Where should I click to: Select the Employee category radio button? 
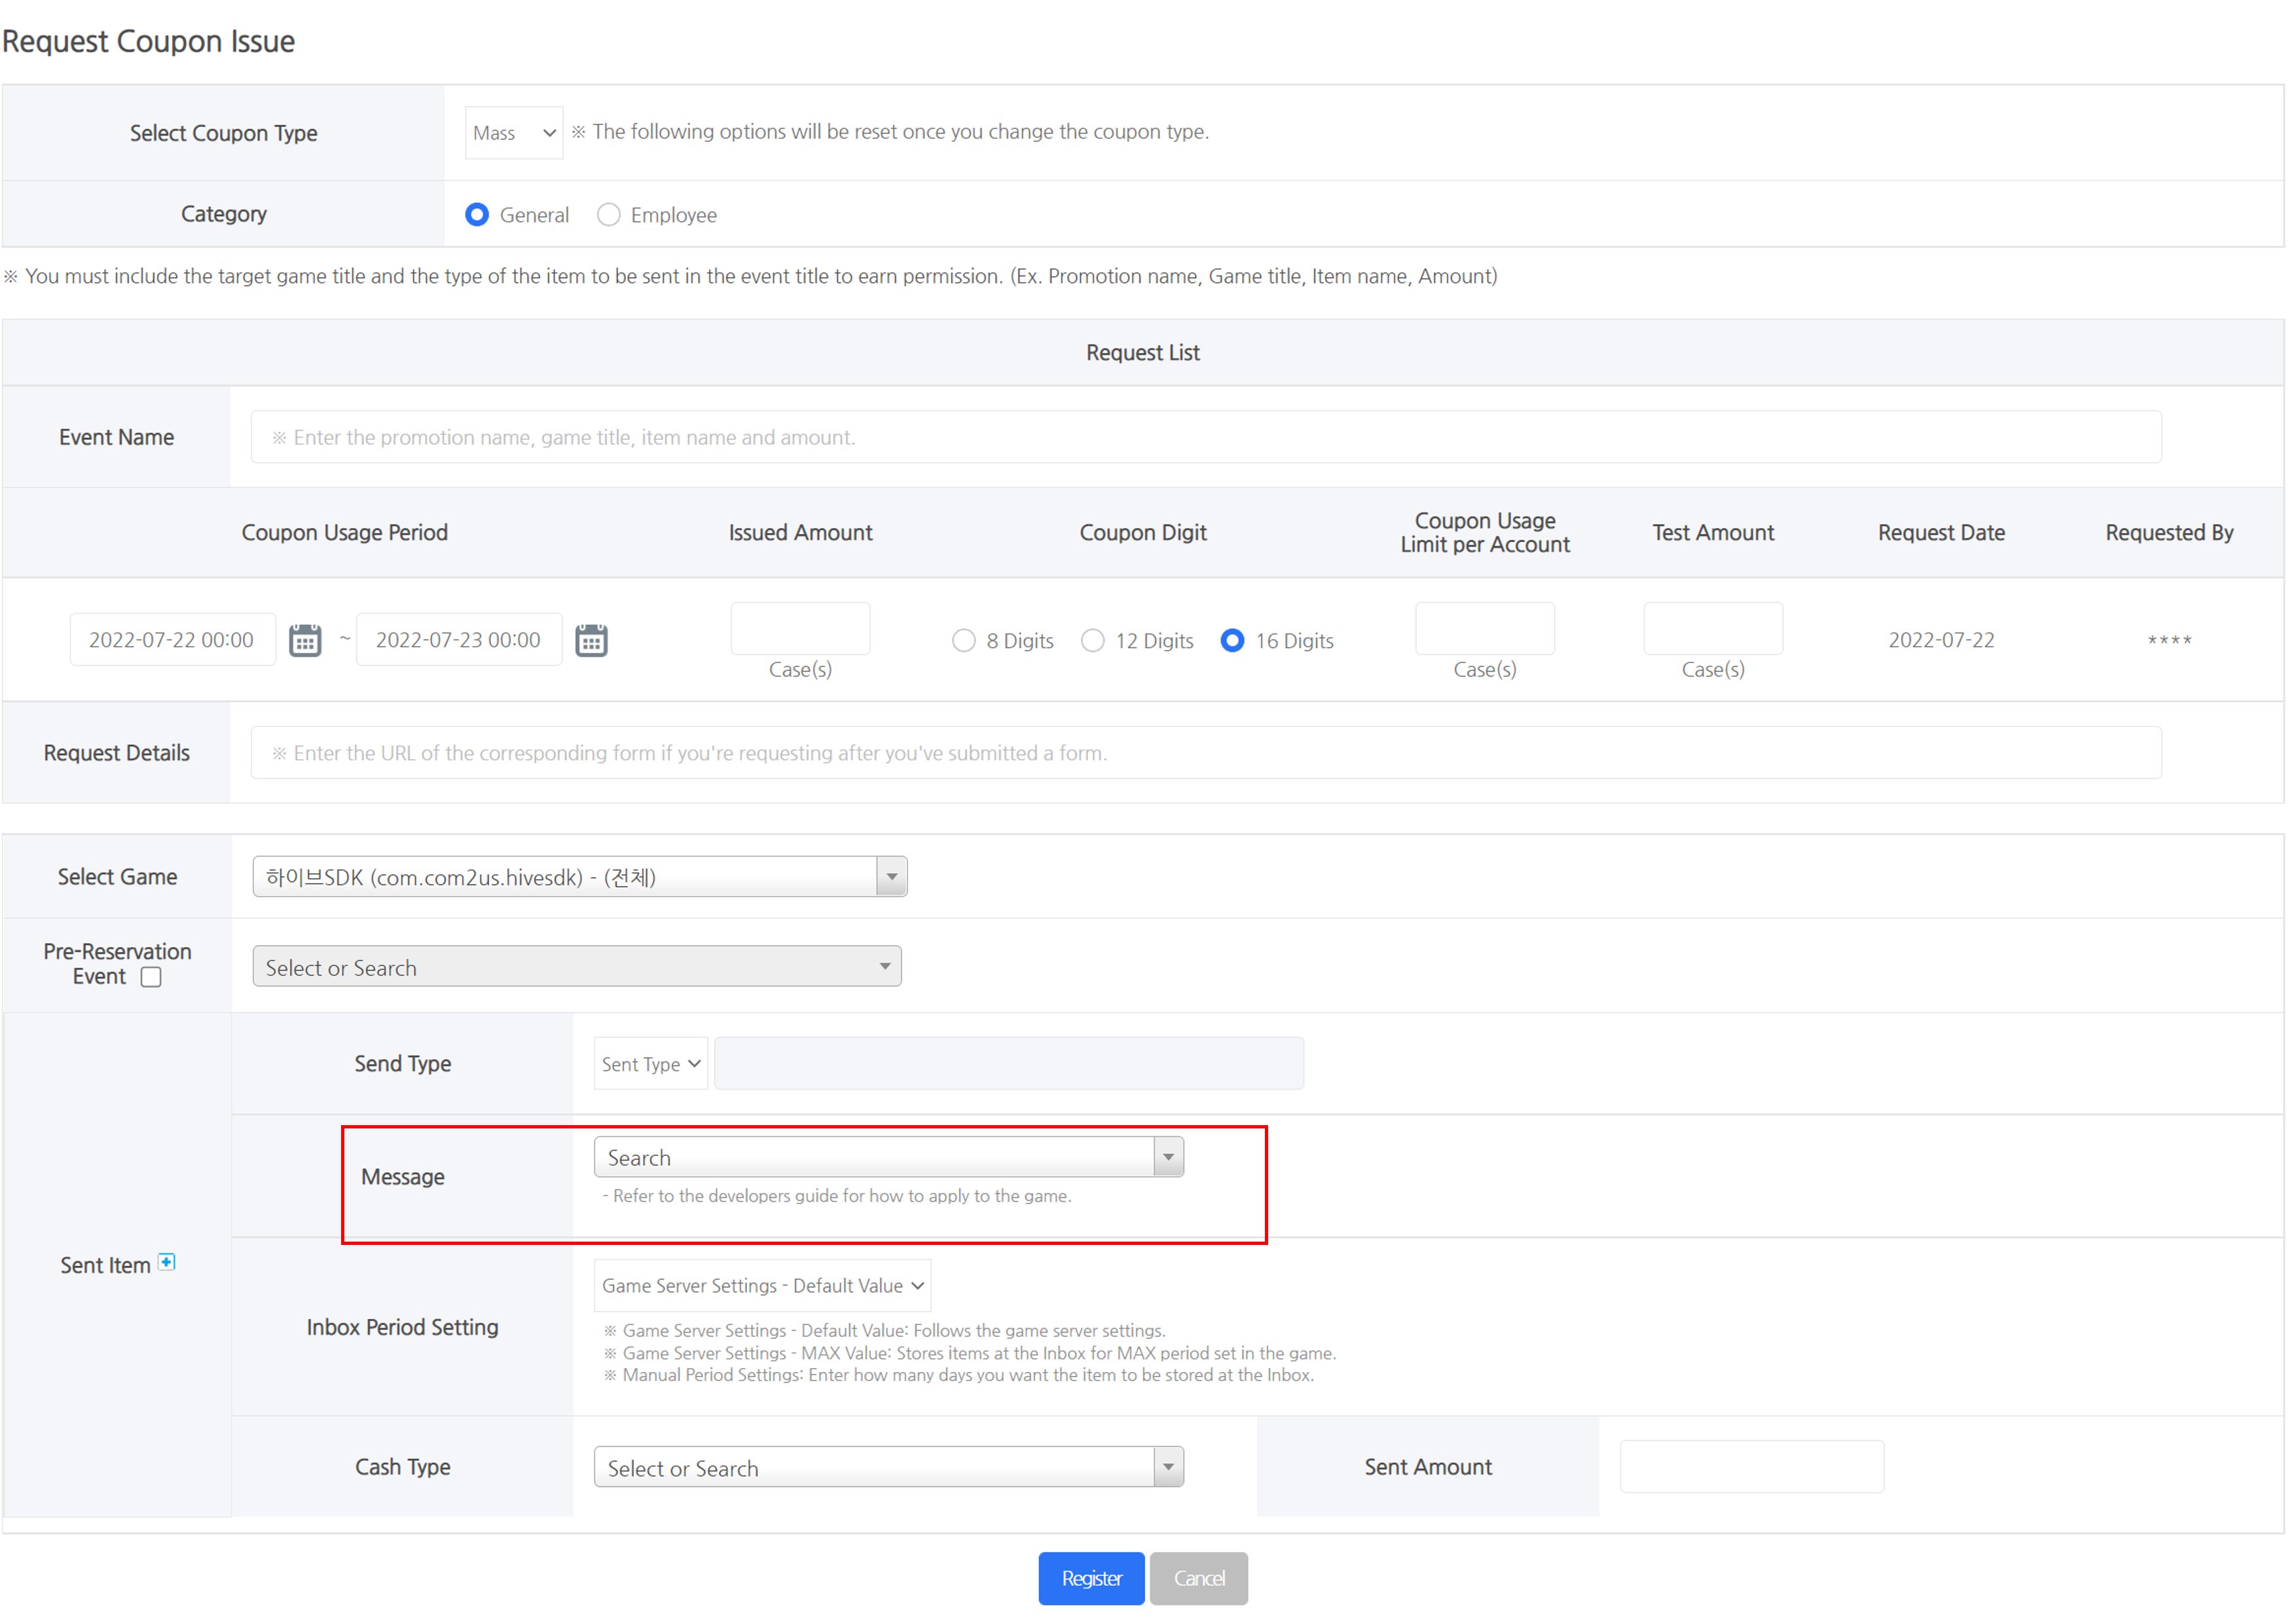point(608,215)
